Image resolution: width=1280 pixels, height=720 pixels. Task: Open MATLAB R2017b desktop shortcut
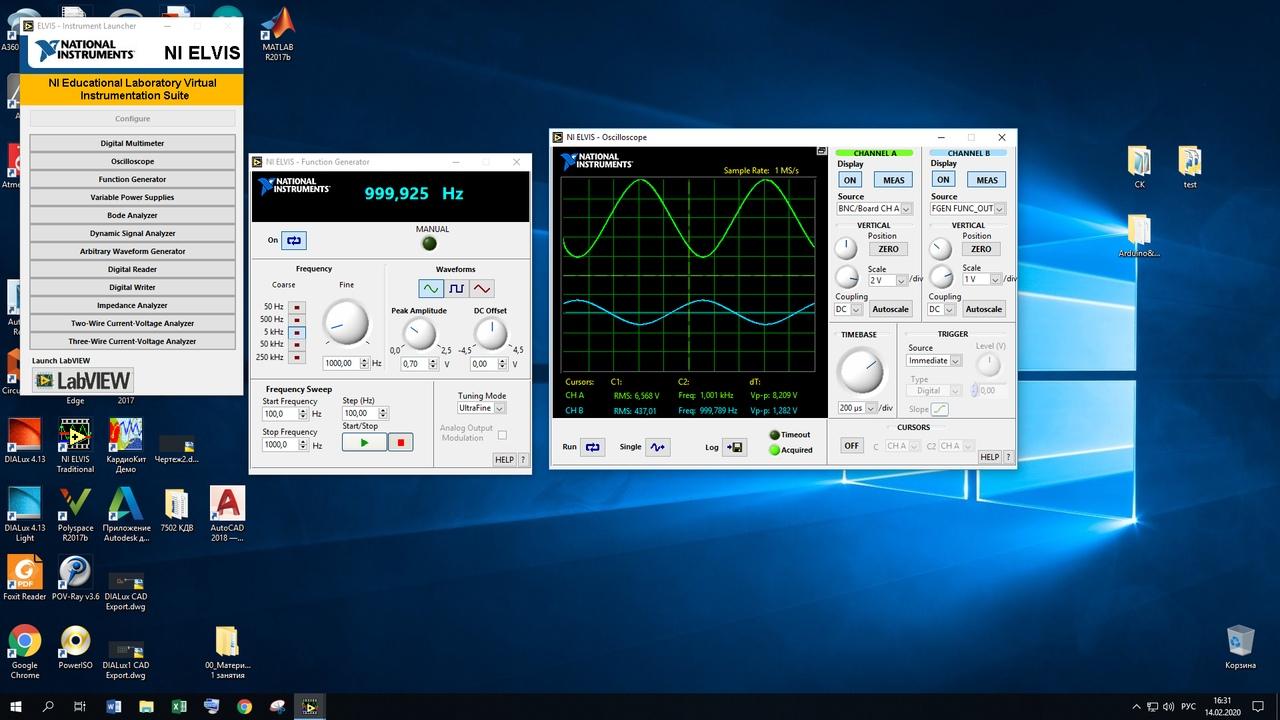(277, 36)
